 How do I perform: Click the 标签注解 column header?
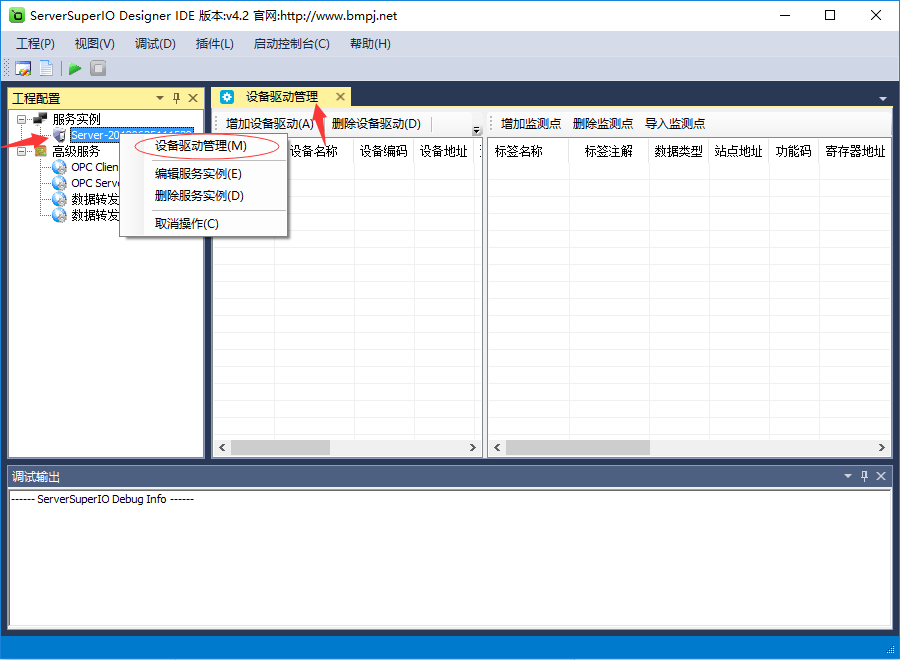609,152
